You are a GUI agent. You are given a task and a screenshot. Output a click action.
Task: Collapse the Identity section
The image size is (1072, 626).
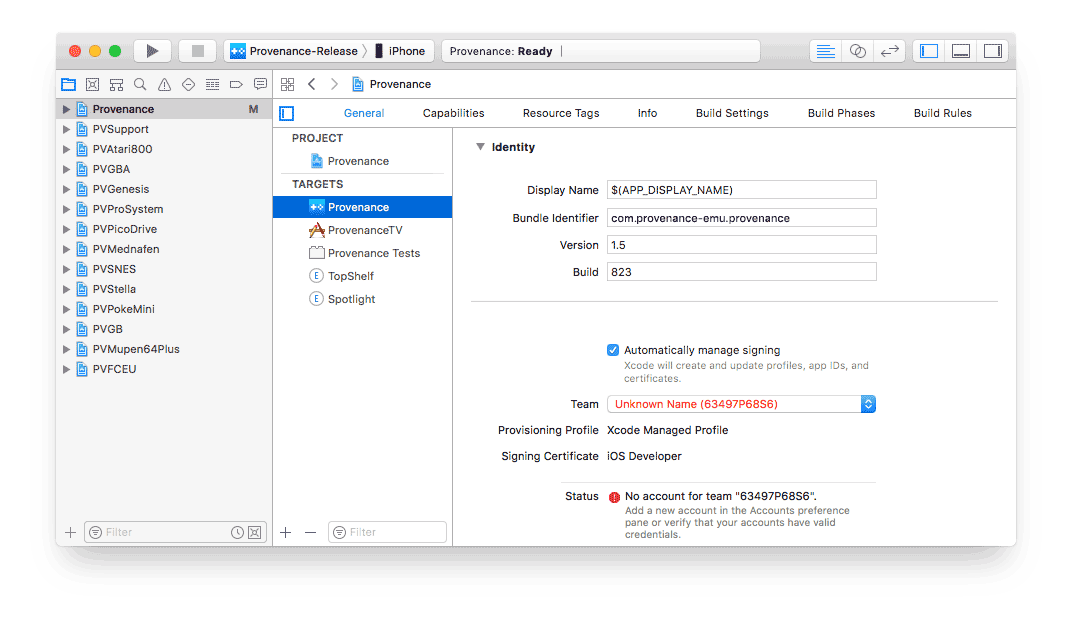[480, 147]
